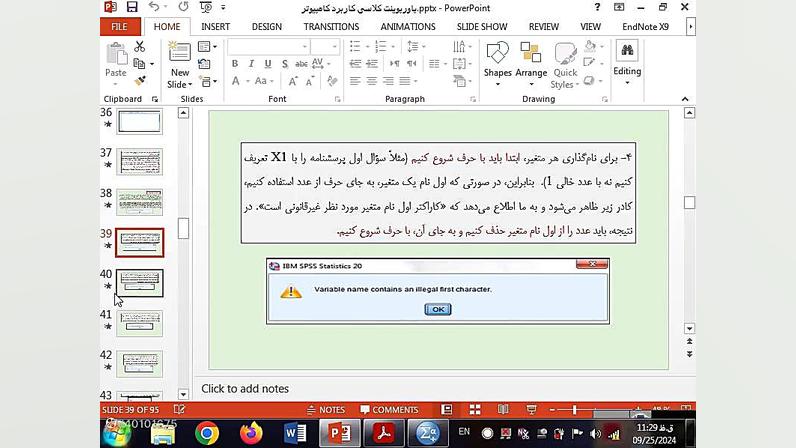Insert a New Slide

[x=179, y=65]
